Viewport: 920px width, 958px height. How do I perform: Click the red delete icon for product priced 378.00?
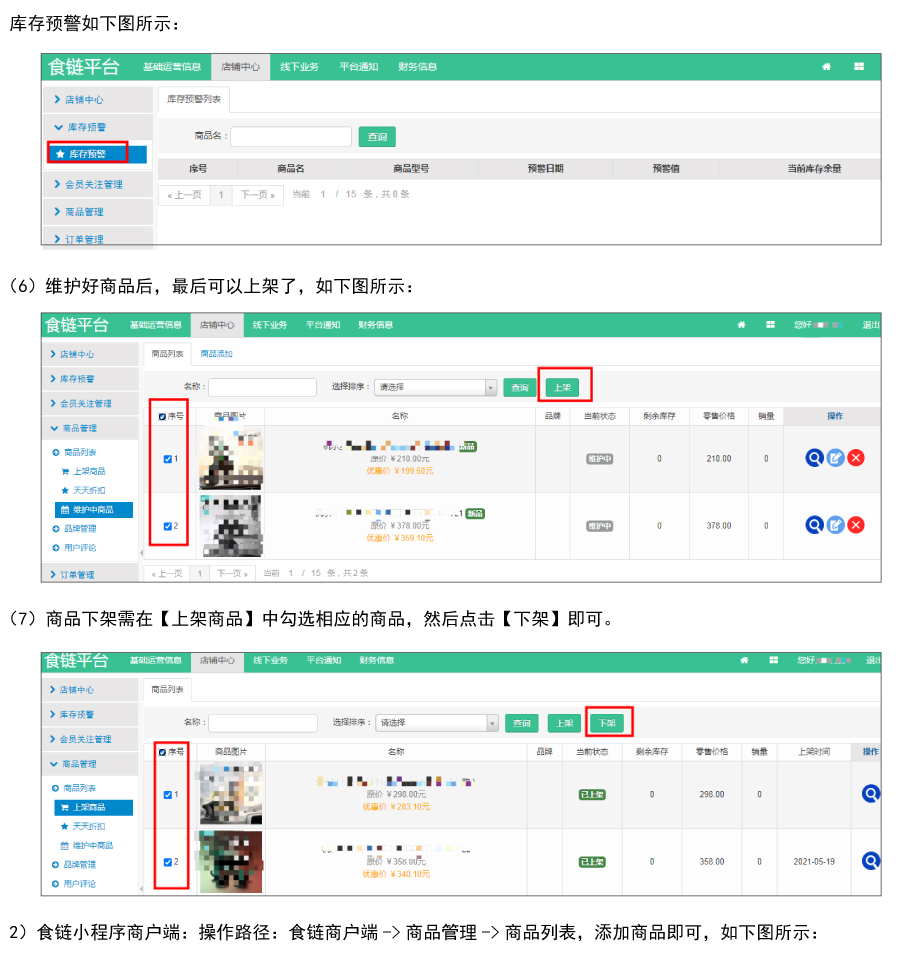pyautogui.click(x=856, y=525)
